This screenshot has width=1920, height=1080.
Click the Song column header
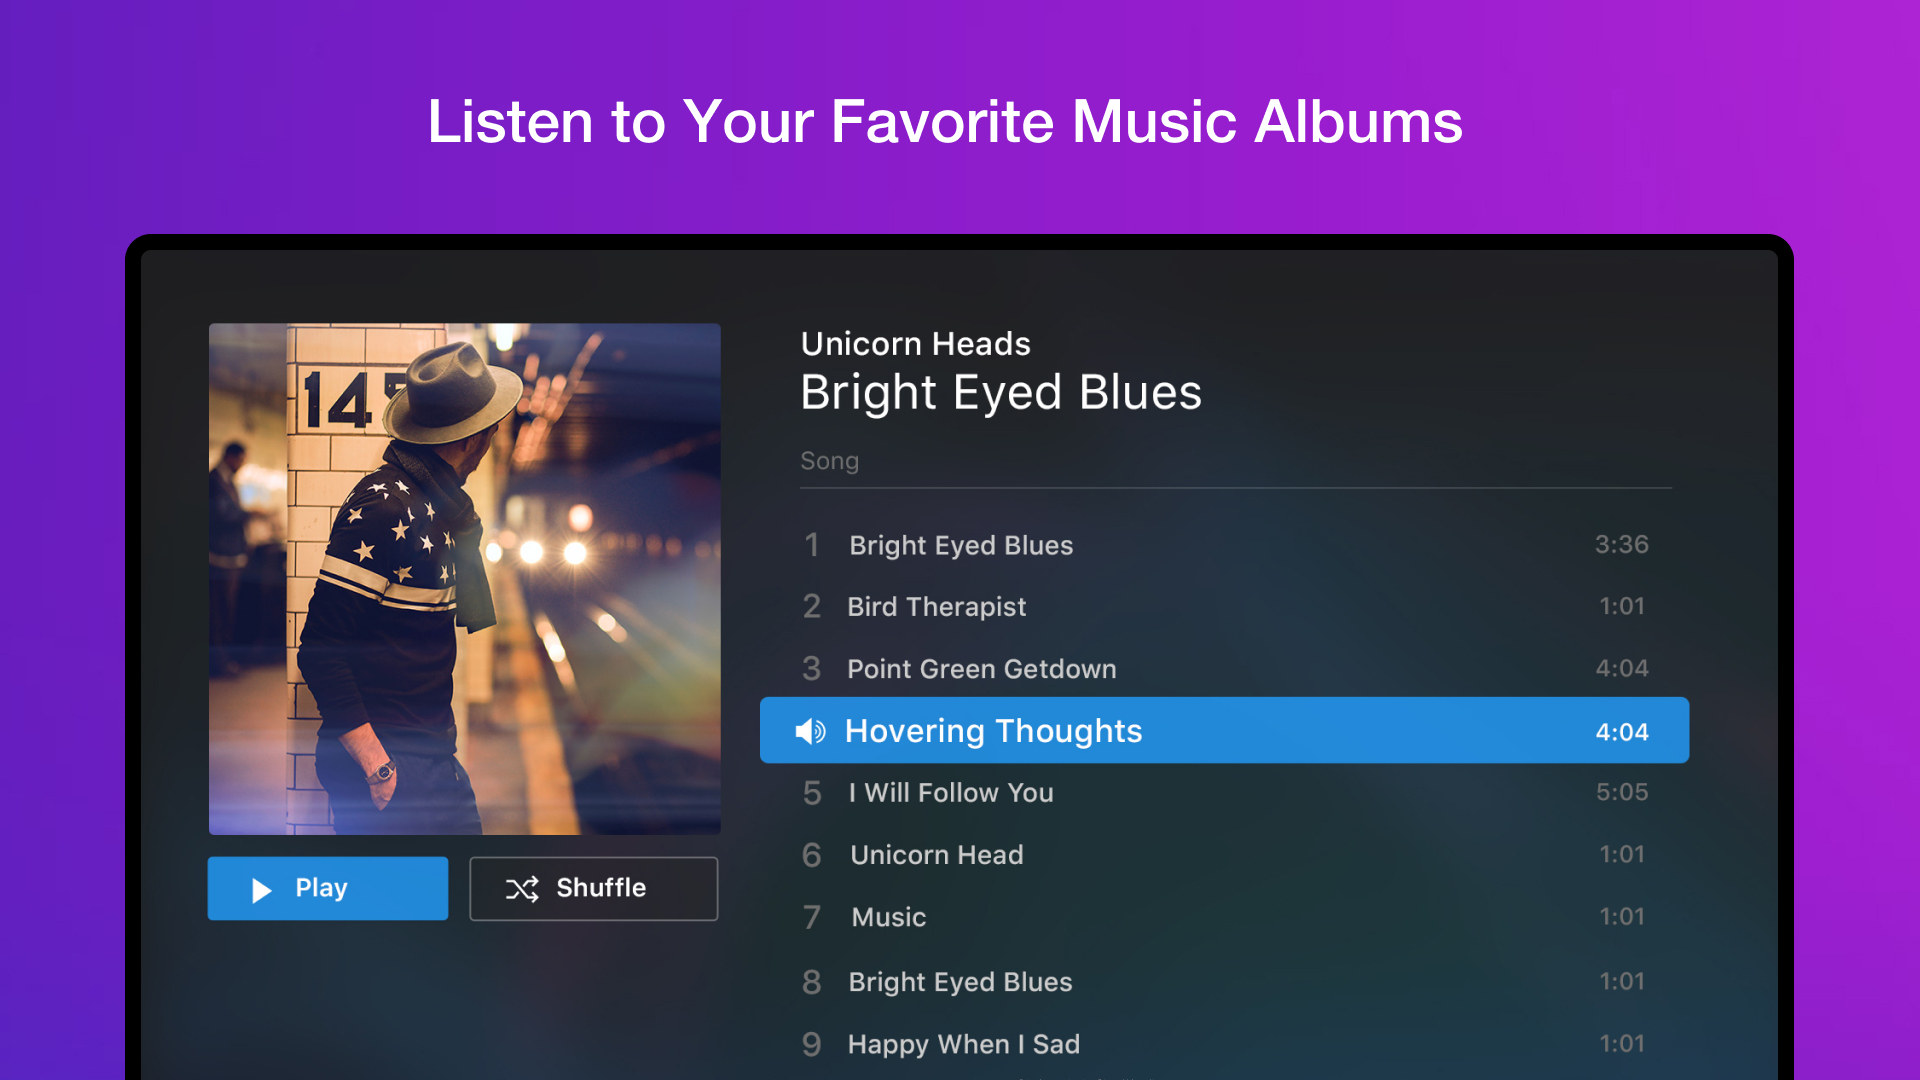[829, 461]
